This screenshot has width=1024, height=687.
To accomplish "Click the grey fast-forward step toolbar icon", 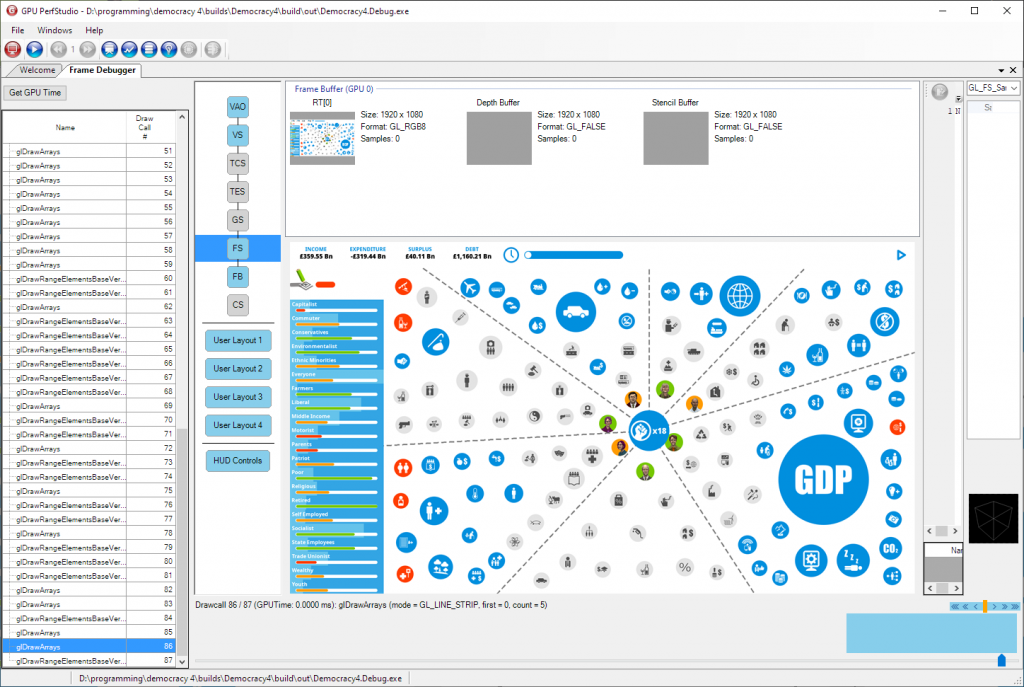I will pyautogui.click(x=88, y=49).
